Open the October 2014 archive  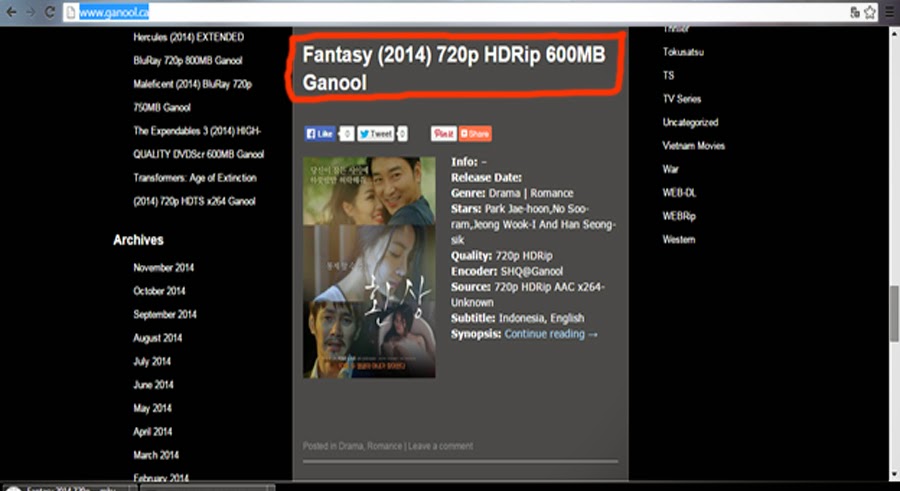click(159, 291)
